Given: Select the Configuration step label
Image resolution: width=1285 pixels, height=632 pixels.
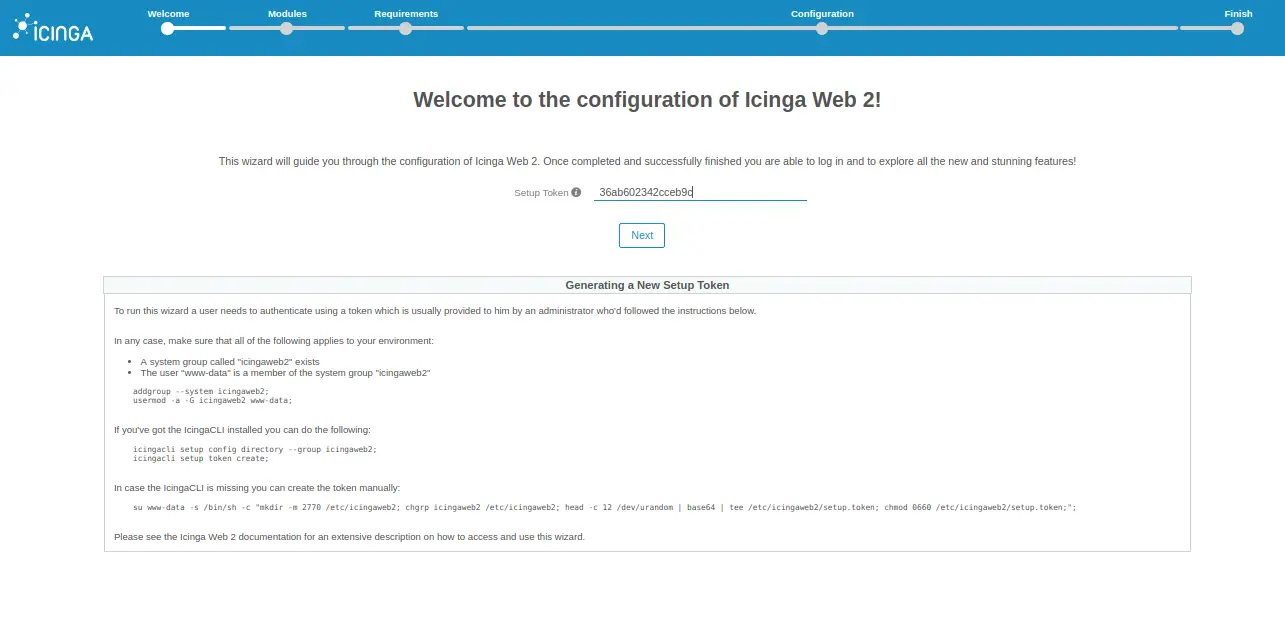Looking at the screenshot, I should pyautogui.click(x=822, y=14).
